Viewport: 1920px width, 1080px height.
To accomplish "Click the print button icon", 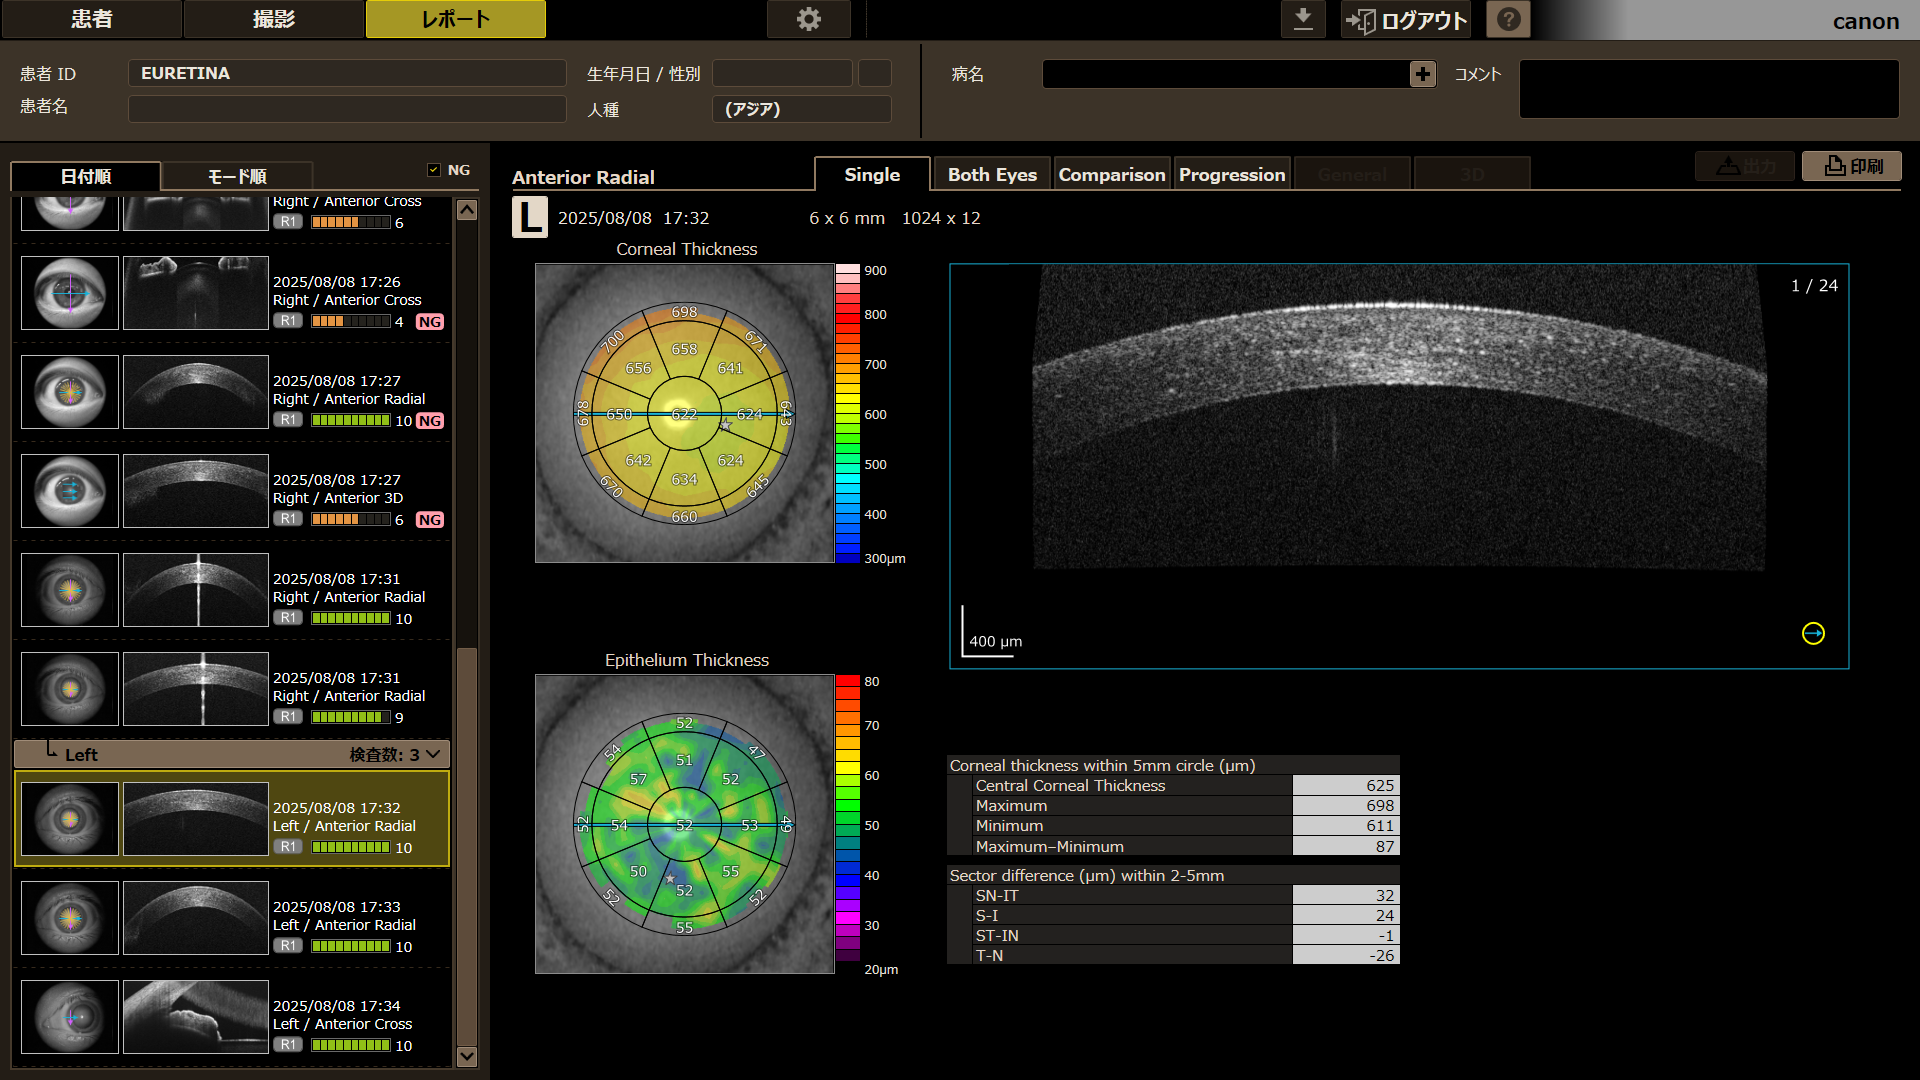I will [1852, 166].
